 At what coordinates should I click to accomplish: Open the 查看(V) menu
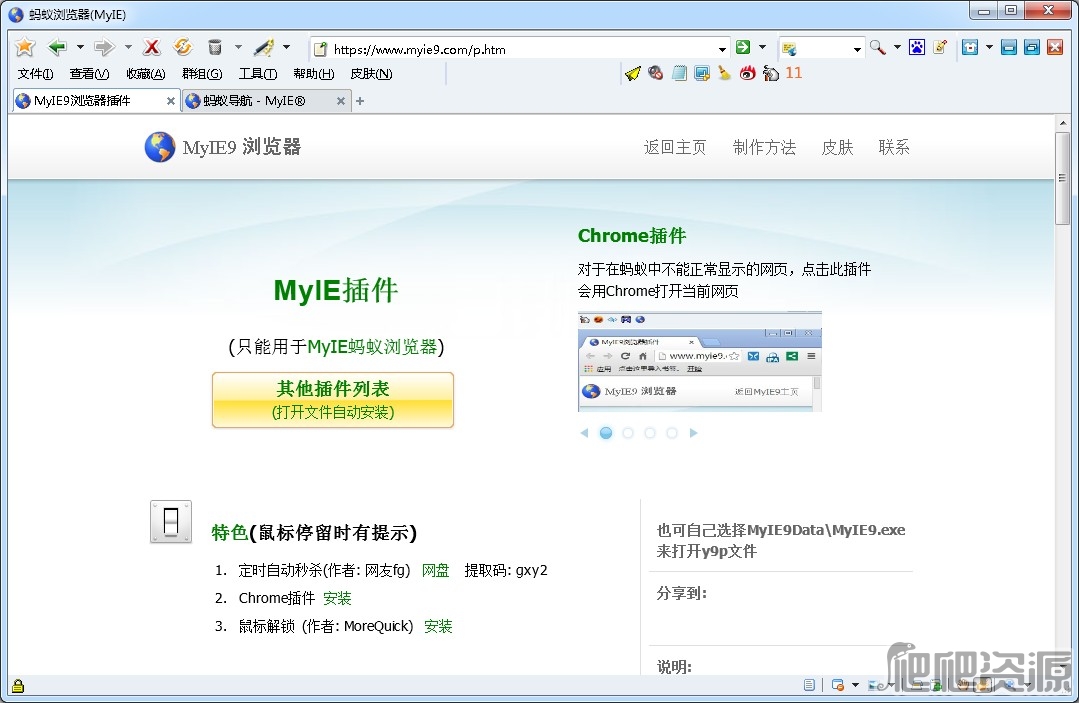89,74
